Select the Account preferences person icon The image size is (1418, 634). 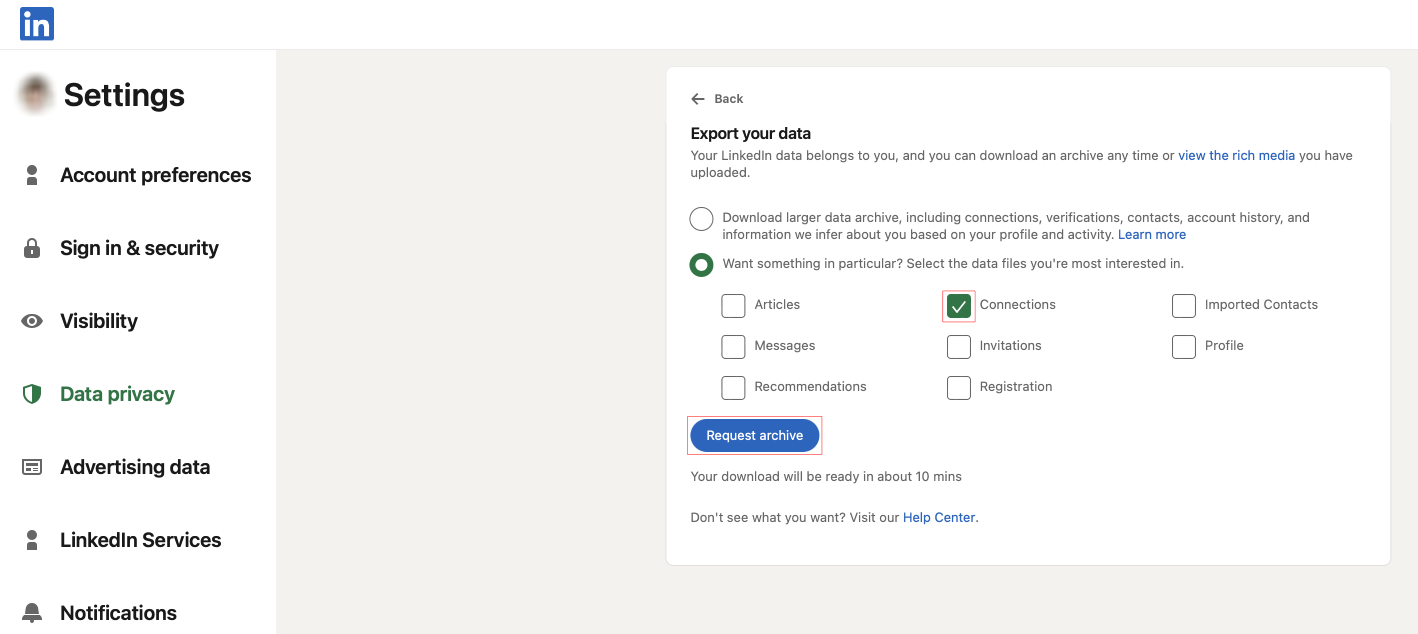click(x=33, y=175)
